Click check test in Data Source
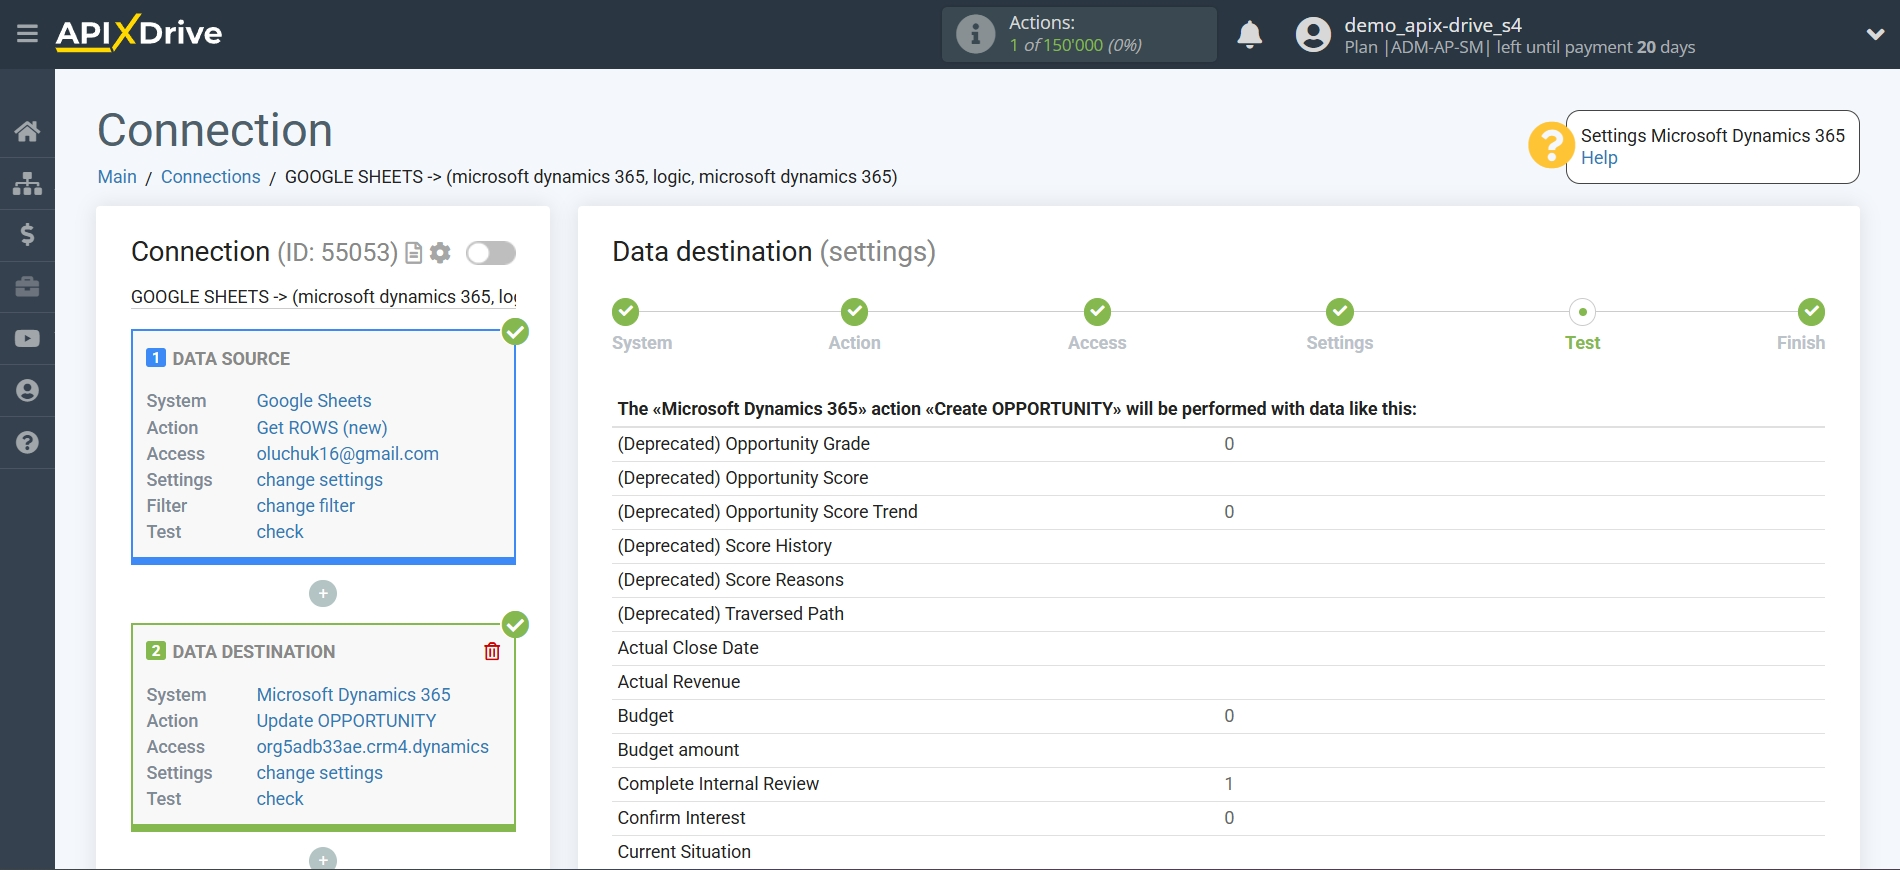This screenshot has height=870, width=1900. click(280, 532)
